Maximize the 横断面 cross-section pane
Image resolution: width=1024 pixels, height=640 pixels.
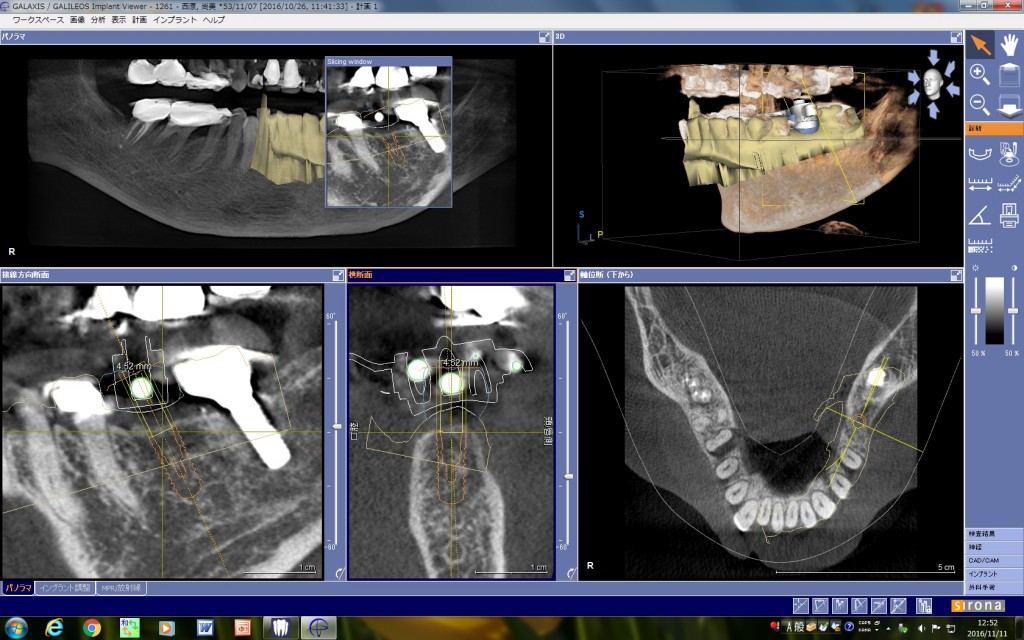[x=569, y=276]
